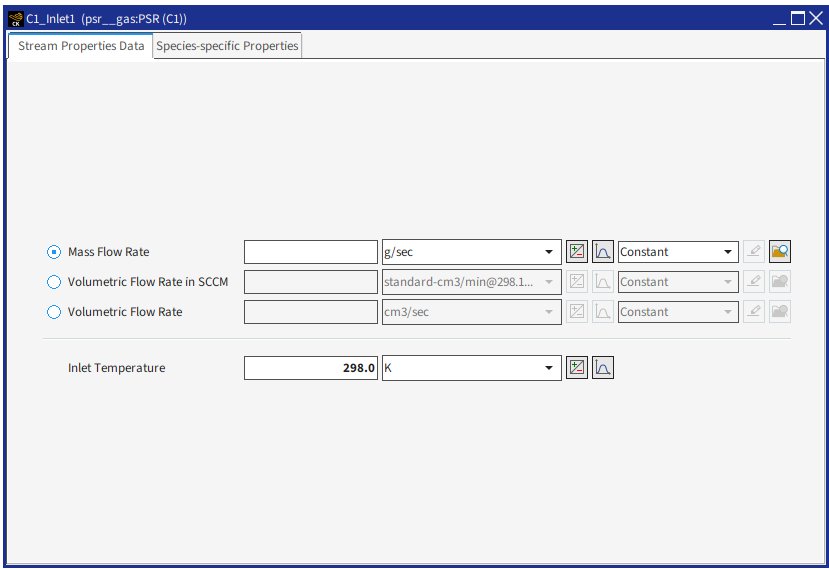Open standard-cm3/min unit dropdown for SCCM

click(472, 282)
